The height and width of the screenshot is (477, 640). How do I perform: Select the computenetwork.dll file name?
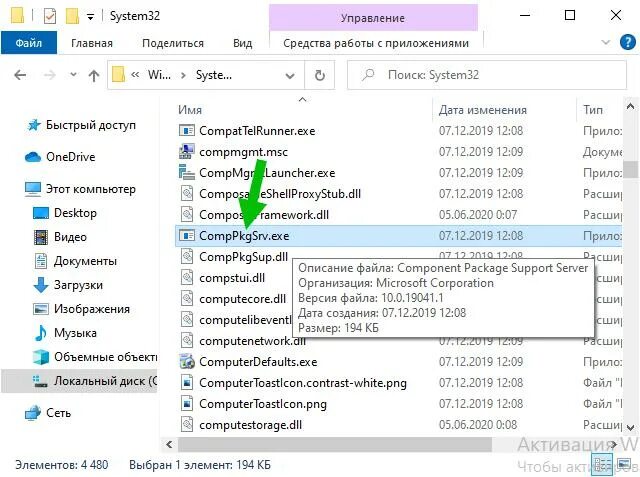click(252, 341)
